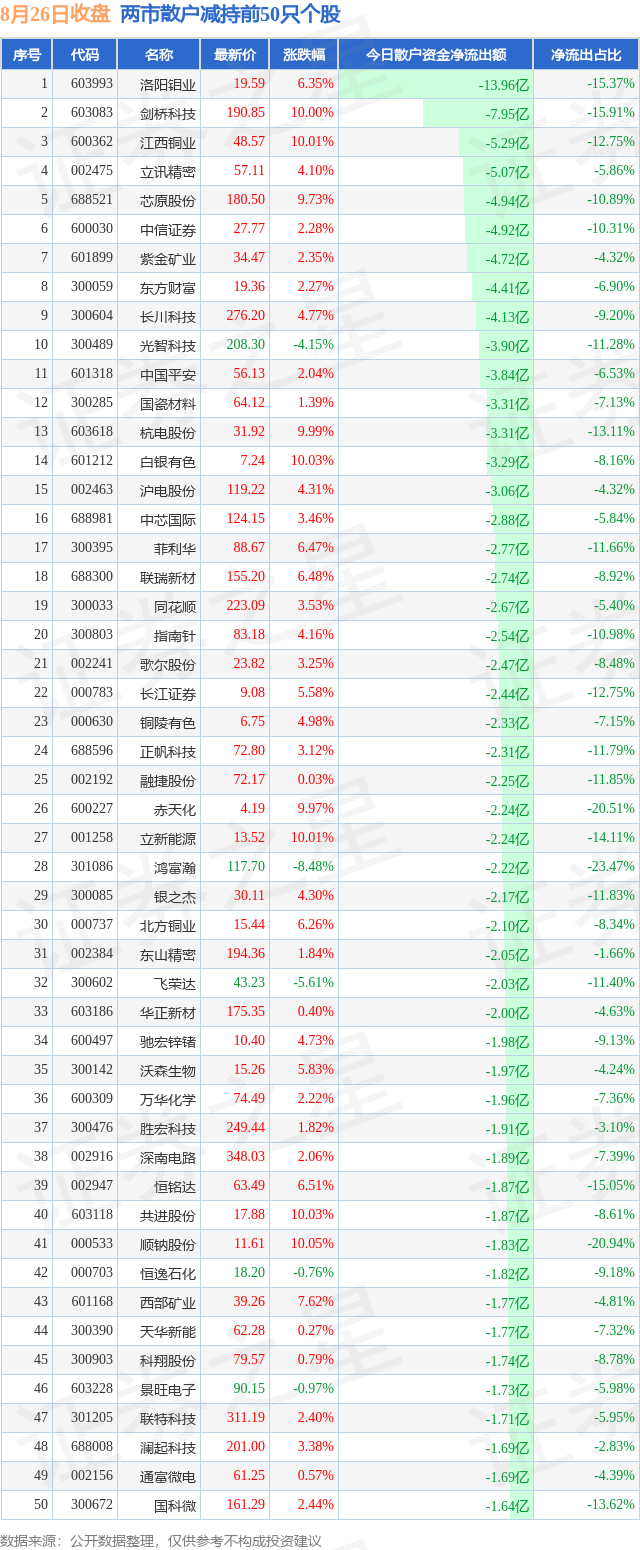Click the 今日散户资金净流出额 header
Viewport: 640px width, 1550px height.
pyautogui.click(x=435, y=55)
